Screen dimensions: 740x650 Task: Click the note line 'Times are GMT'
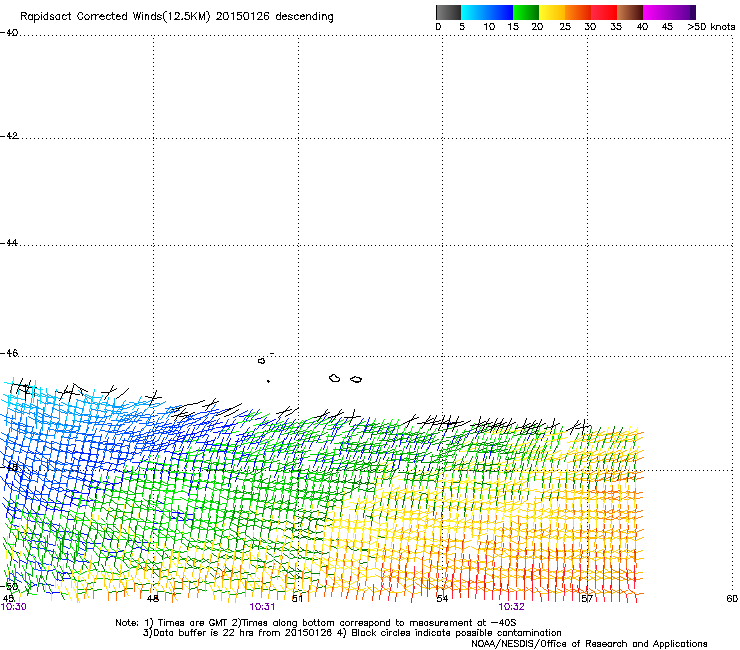[x=193, y=623]
